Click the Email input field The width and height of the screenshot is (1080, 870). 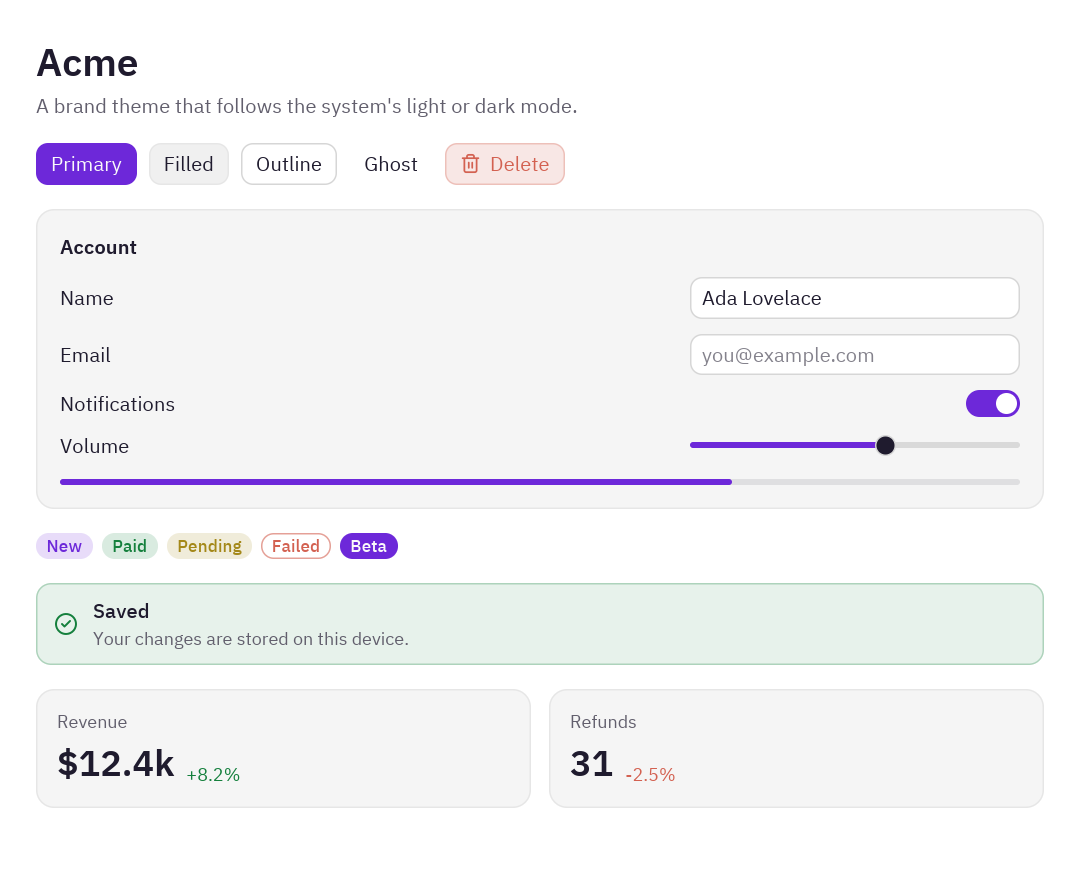[855, 355]
